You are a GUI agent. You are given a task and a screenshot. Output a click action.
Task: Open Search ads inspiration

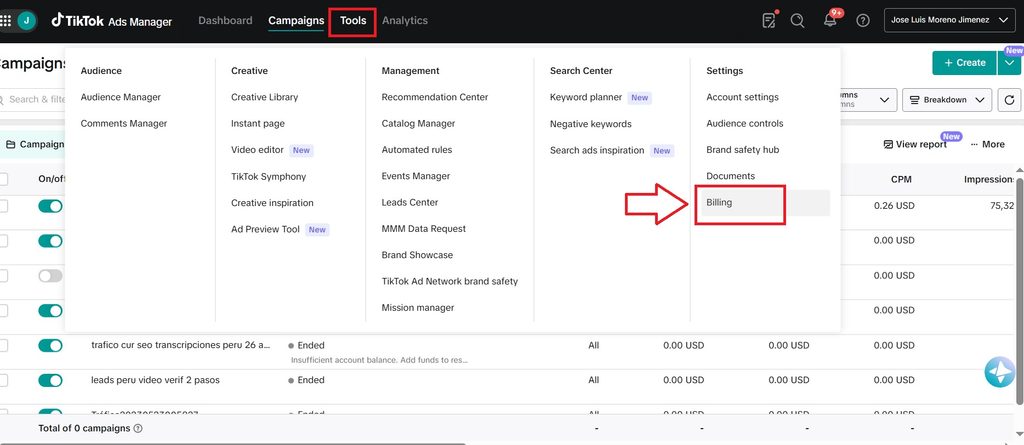(x=597, y=150)
